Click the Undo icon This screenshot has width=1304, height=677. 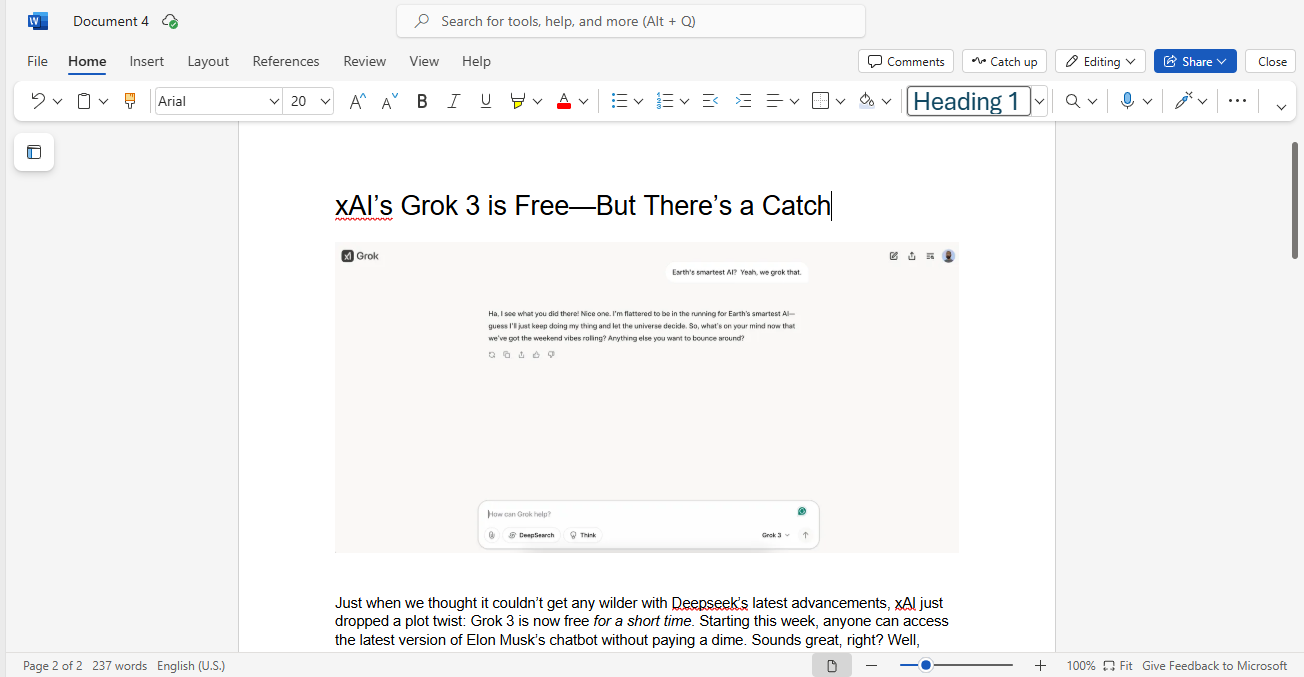click(38, 101)
